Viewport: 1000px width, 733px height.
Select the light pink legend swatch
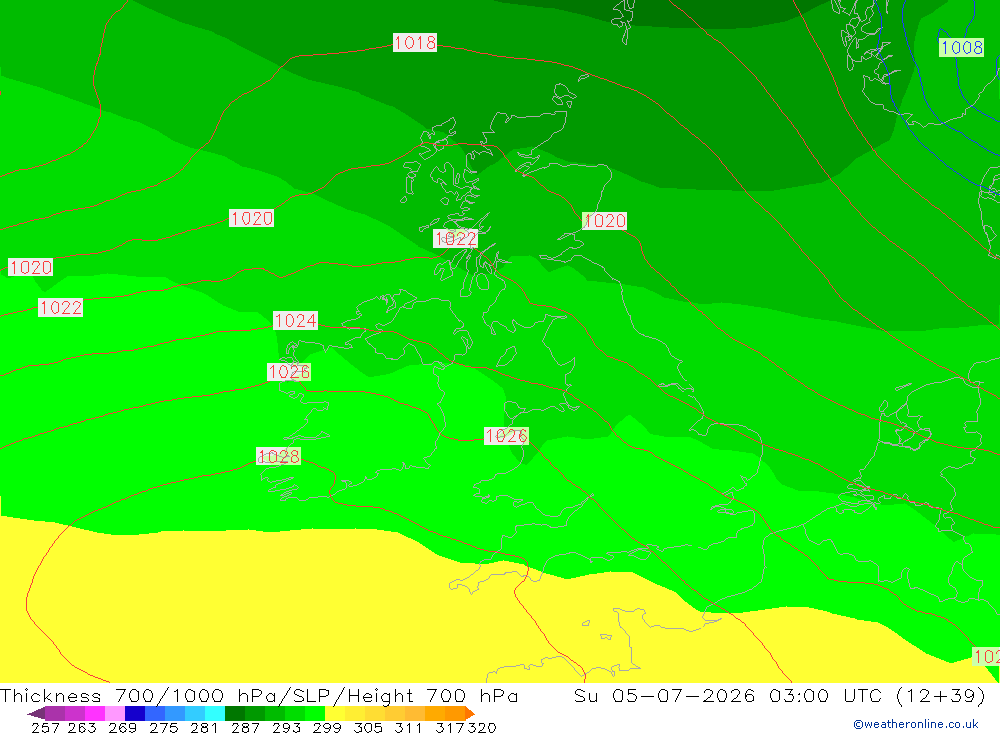pyautogui.click(x=115, y=713)
